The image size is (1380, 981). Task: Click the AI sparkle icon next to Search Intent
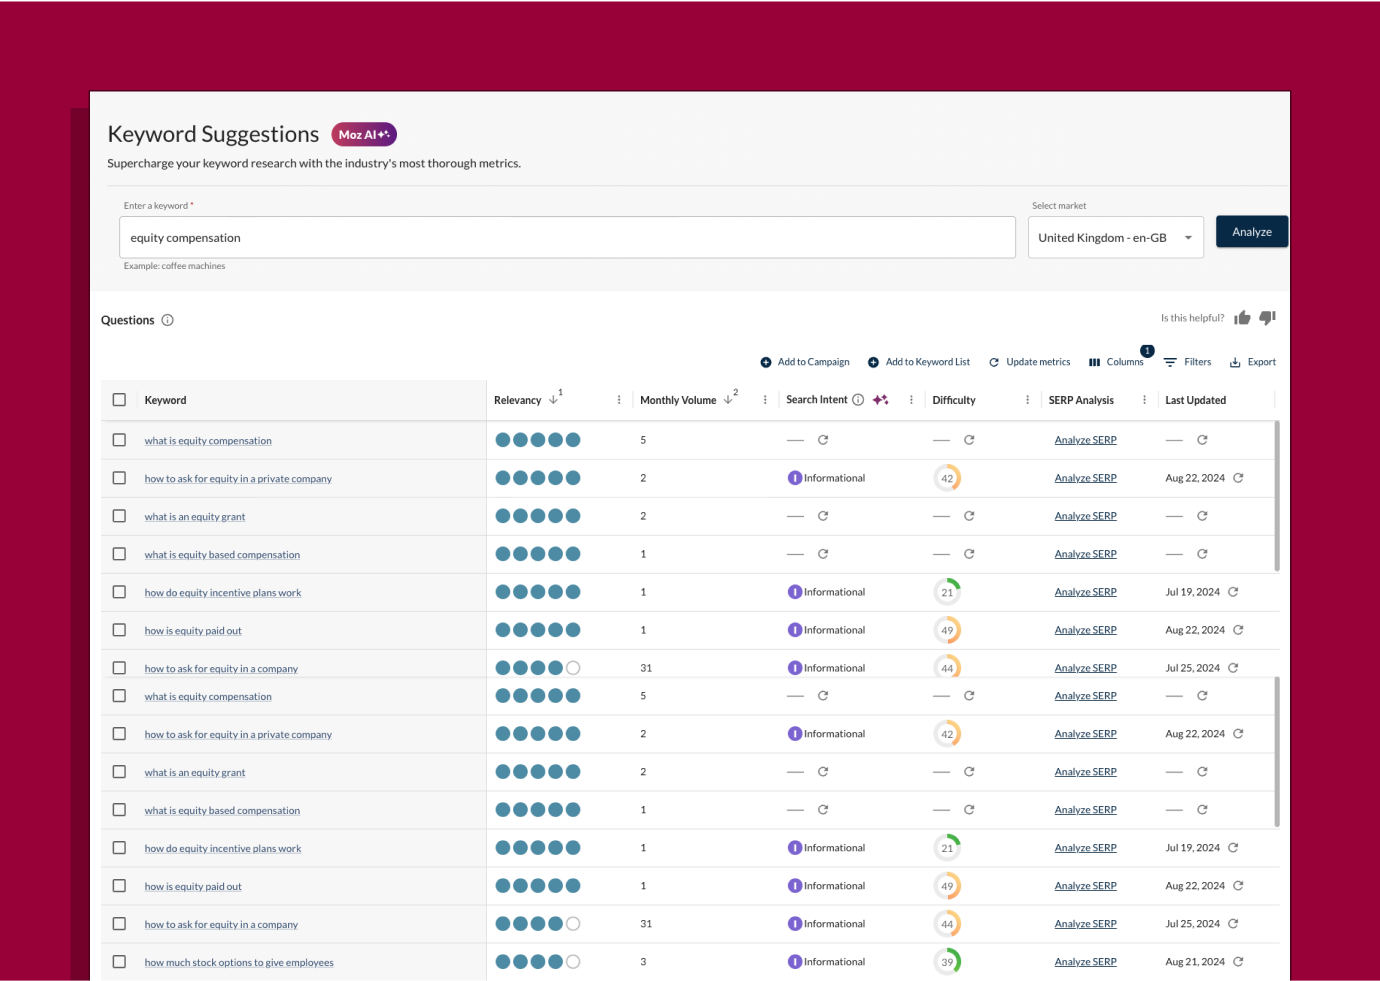click(881, 399)
